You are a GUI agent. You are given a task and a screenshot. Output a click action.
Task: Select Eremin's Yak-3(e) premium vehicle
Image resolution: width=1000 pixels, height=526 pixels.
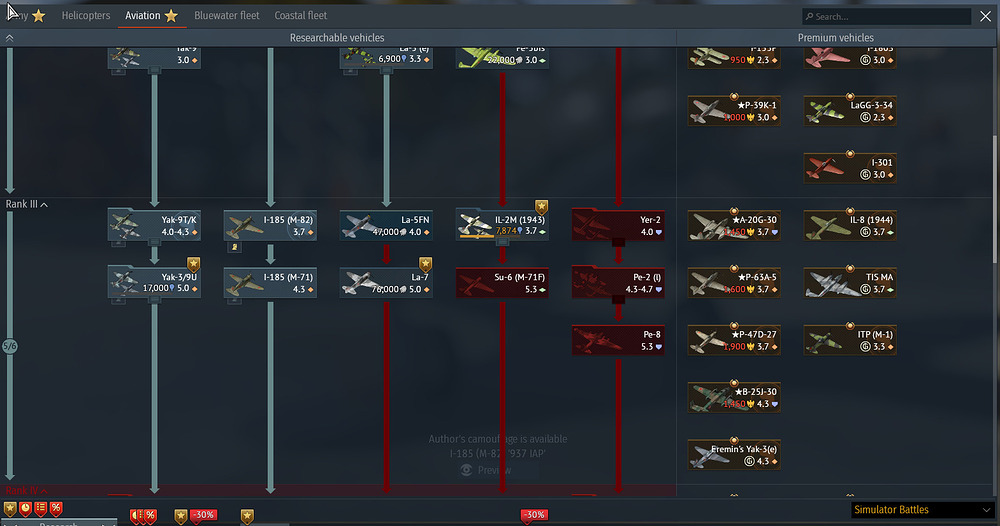(x=734, y=455)
